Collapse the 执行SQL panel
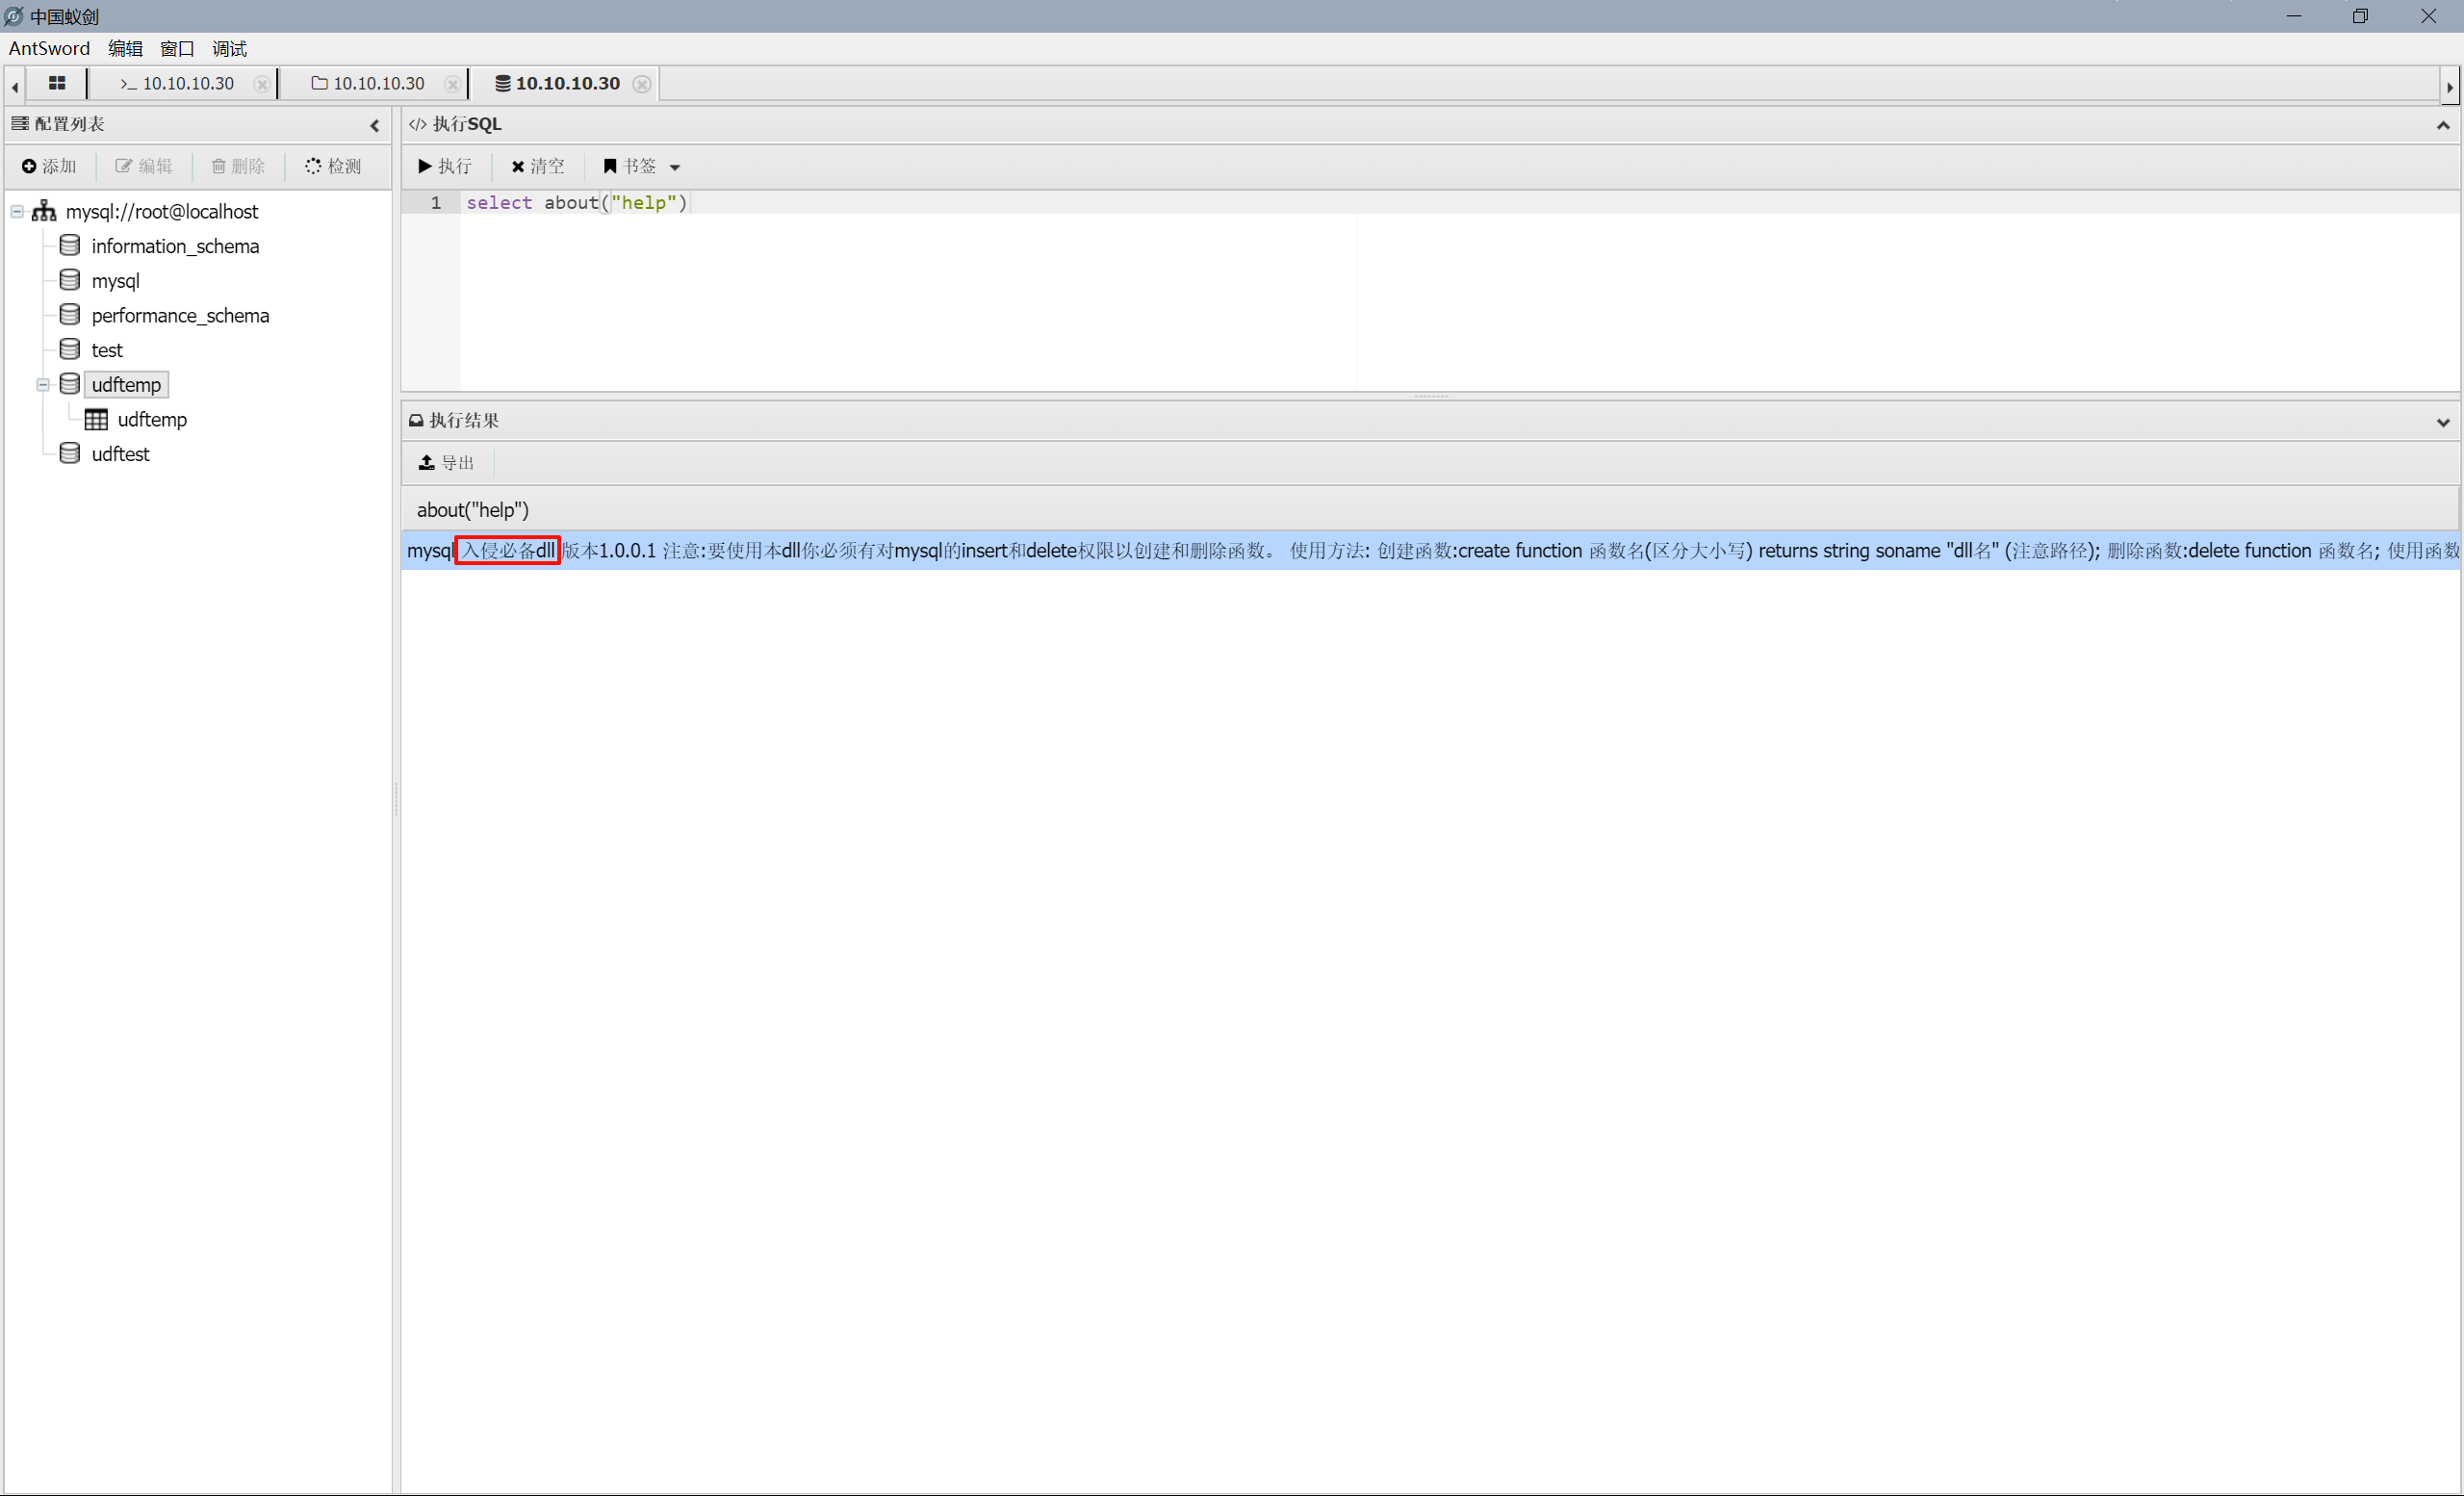 (2442, 125)
